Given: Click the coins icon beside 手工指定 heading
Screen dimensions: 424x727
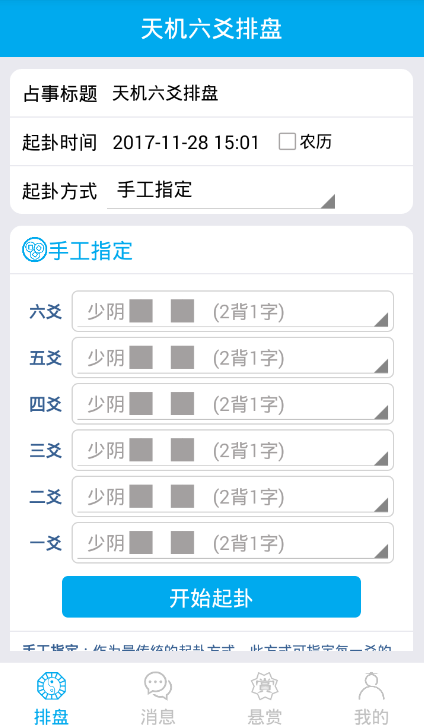Looking at the screenshot, I should (35, 250).
